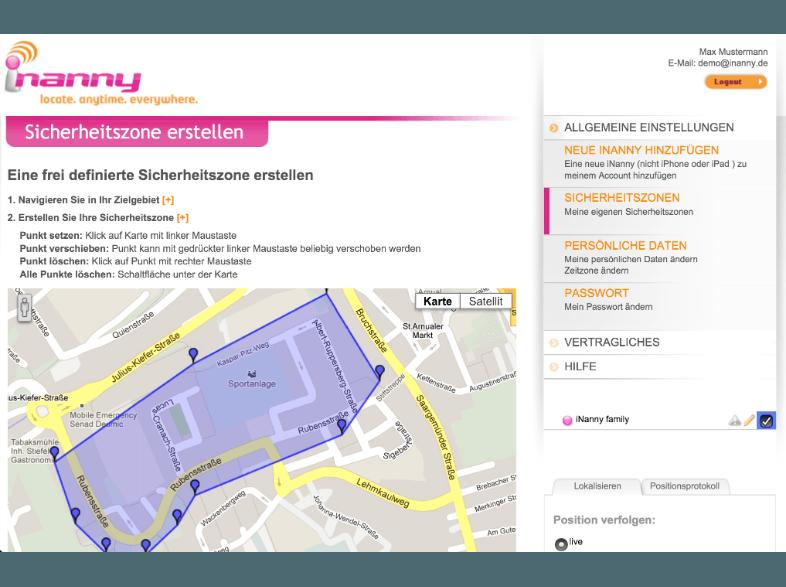The width and height of the screenshot is (786, 587).
Task: Click the warning triangle icon for iNanny family
Action: [x=734, y=421]
